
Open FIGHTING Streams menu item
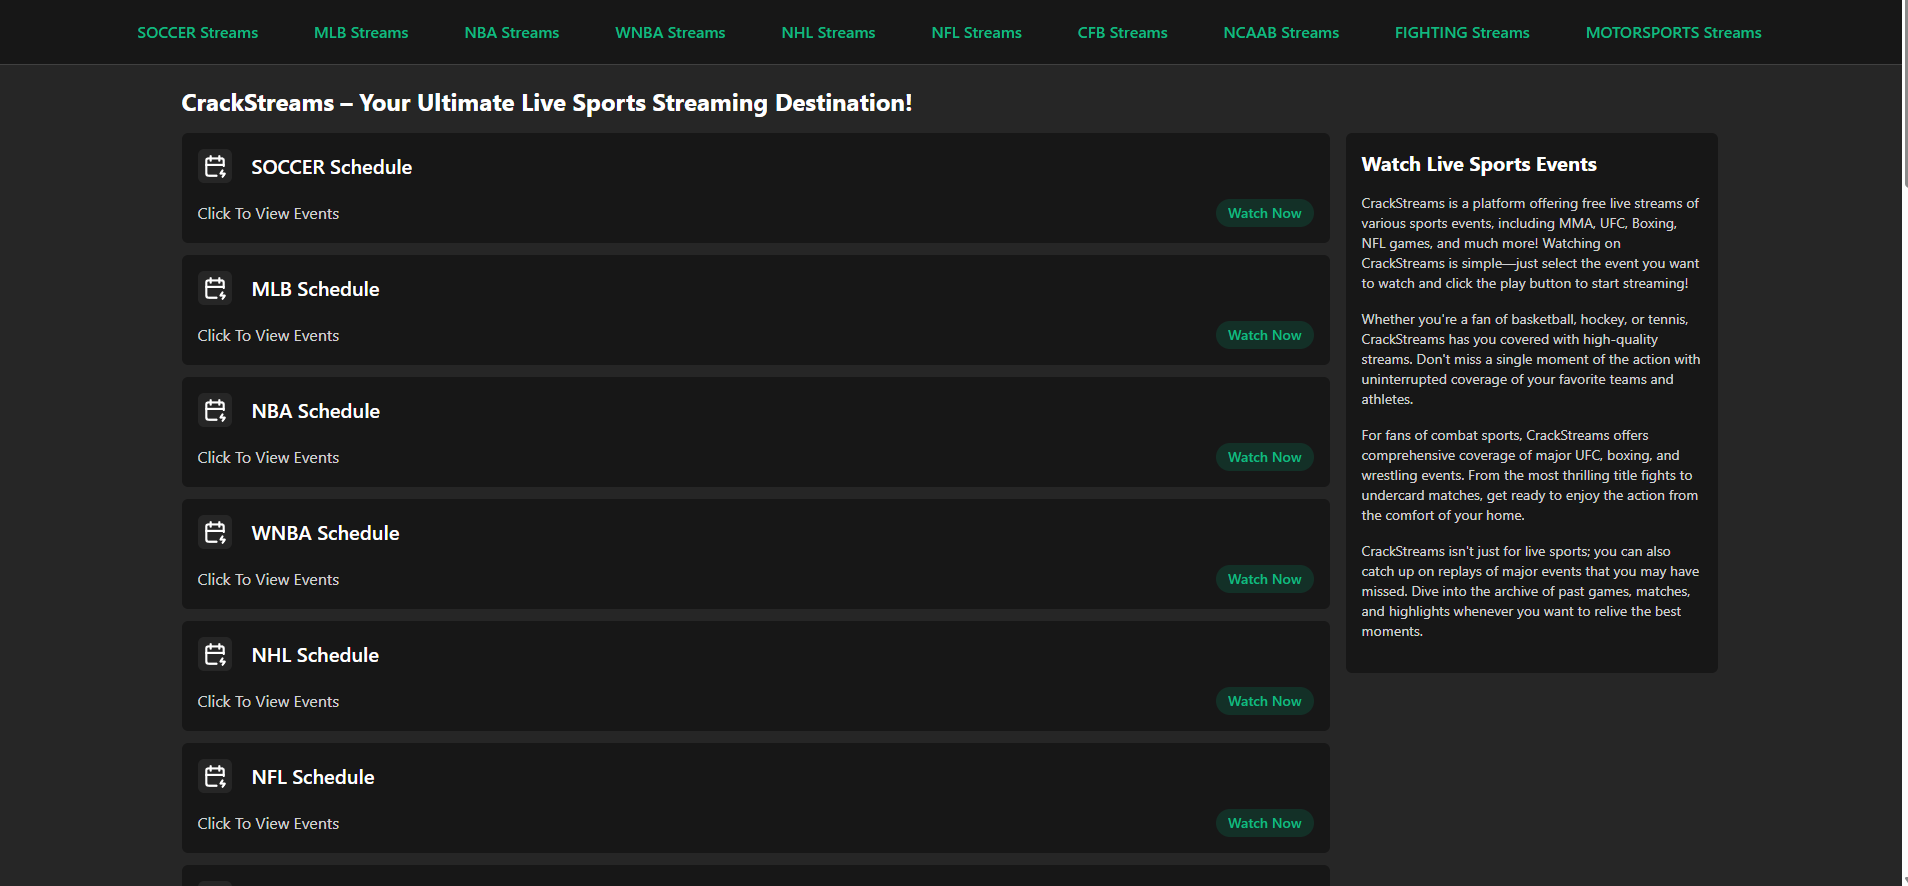click(x=1462, y=33)
